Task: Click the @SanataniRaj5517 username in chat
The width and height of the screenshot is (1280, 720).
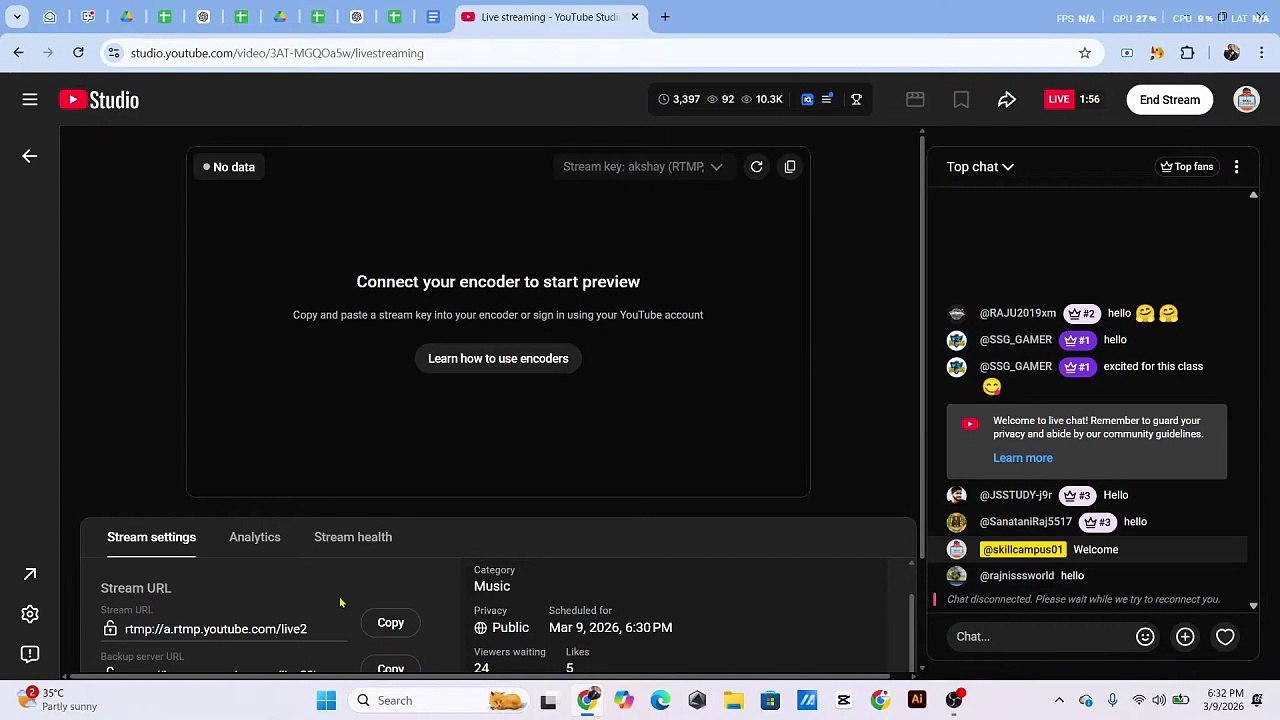Action: tap(1026, 522)
